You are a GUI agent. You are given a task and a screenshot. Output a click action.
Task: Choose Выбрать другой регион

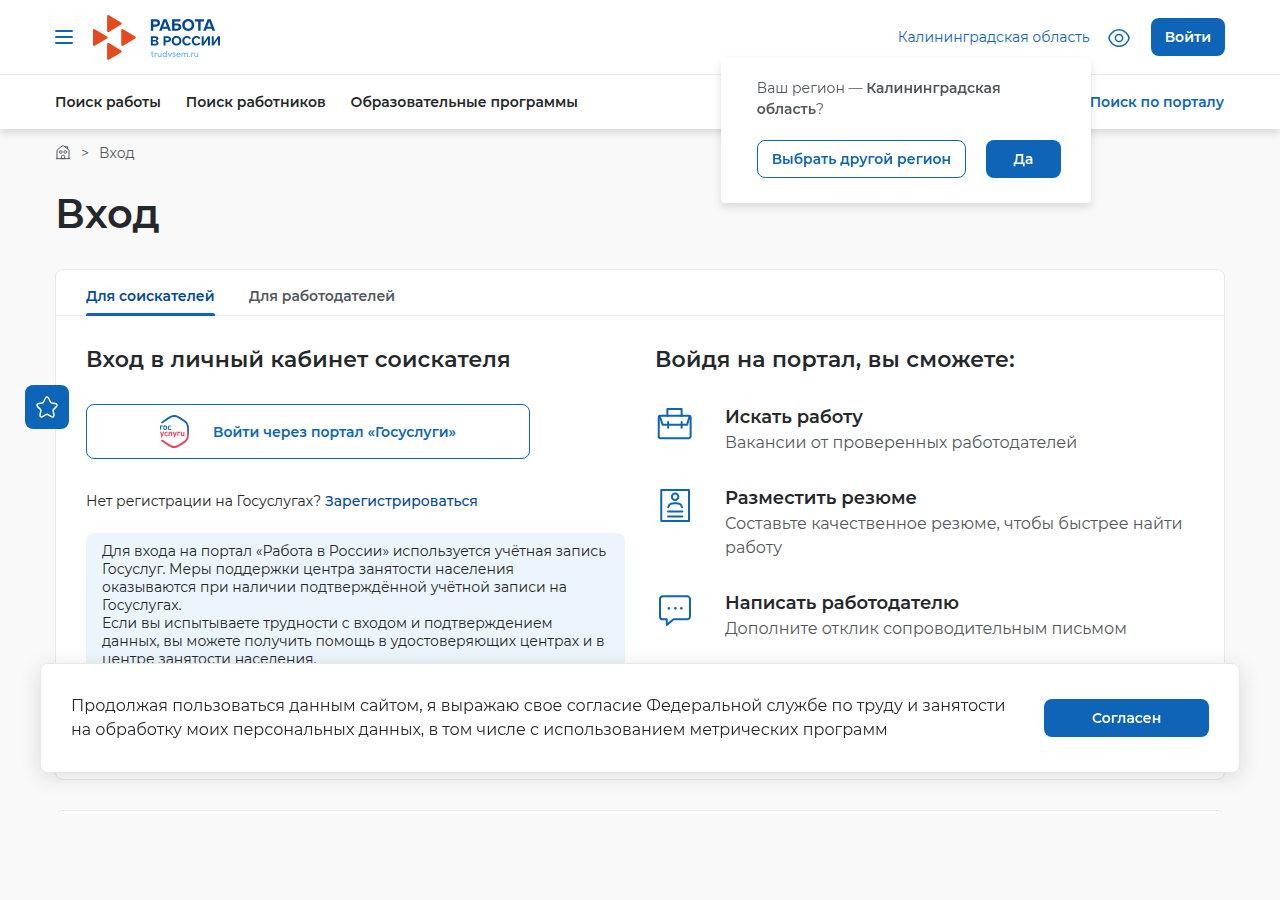(861, 159)
